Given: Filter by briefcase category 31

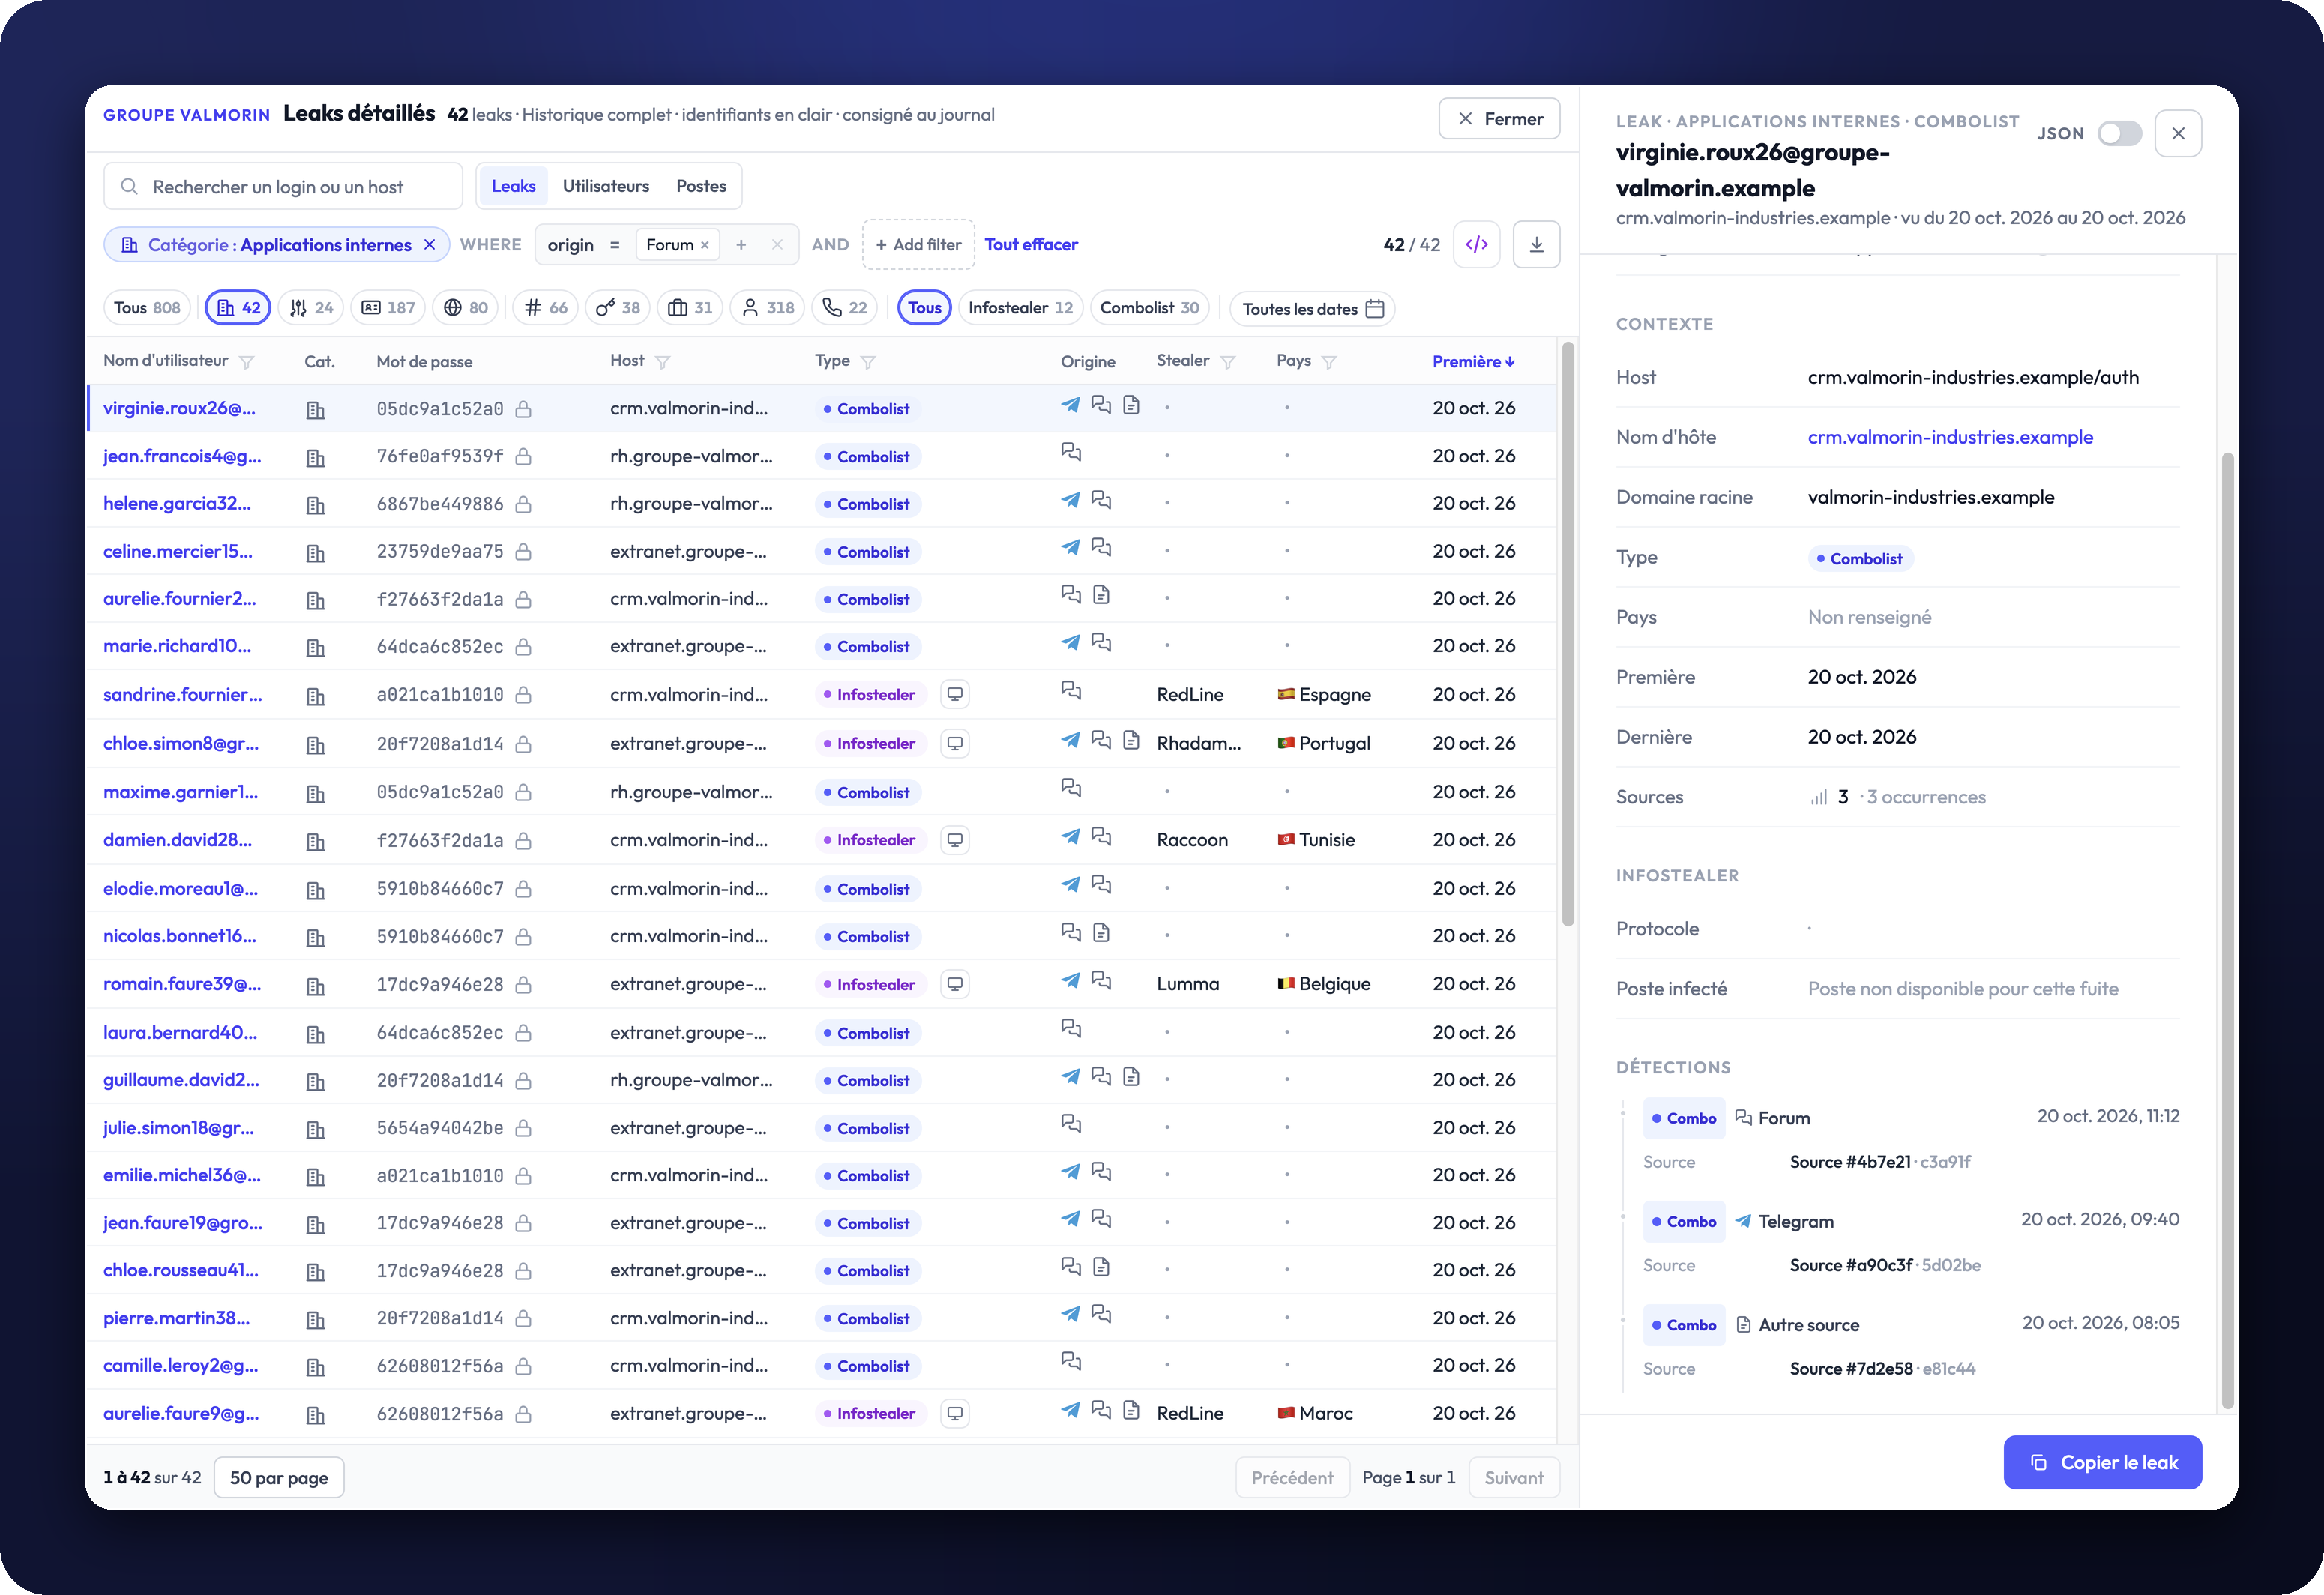Looking at the screenshot, I should click(x=690, y=308).
